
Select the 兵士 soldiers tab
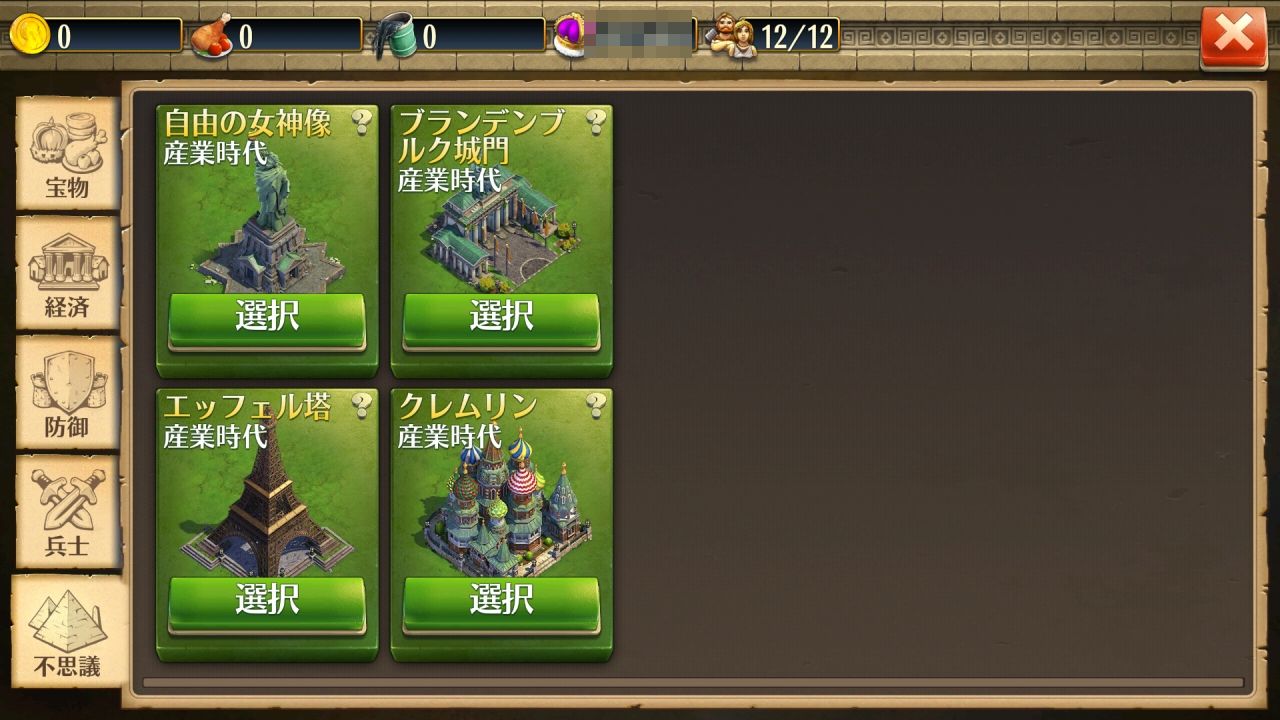tap(66, 513)
